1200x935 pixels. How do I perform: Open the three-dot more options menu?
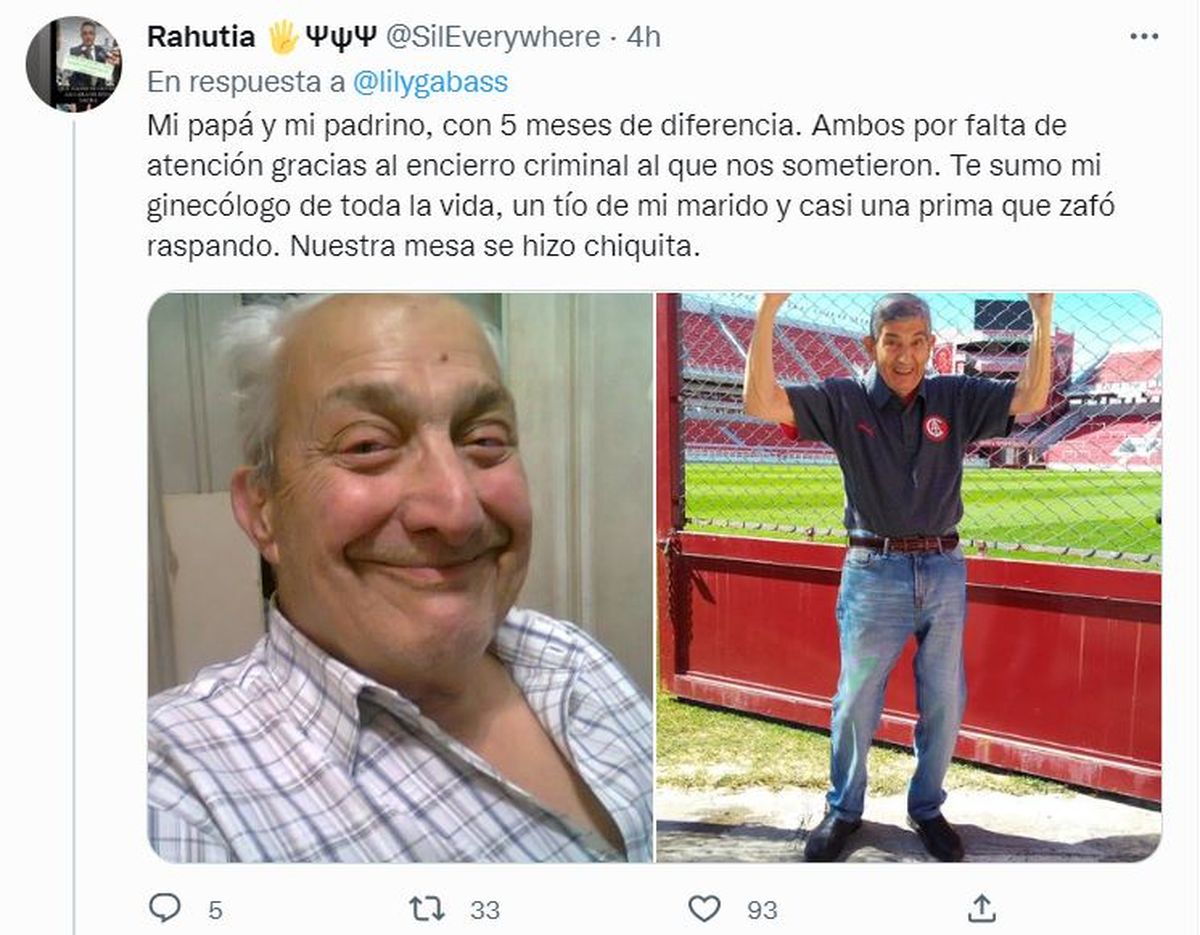[1143, 36]
